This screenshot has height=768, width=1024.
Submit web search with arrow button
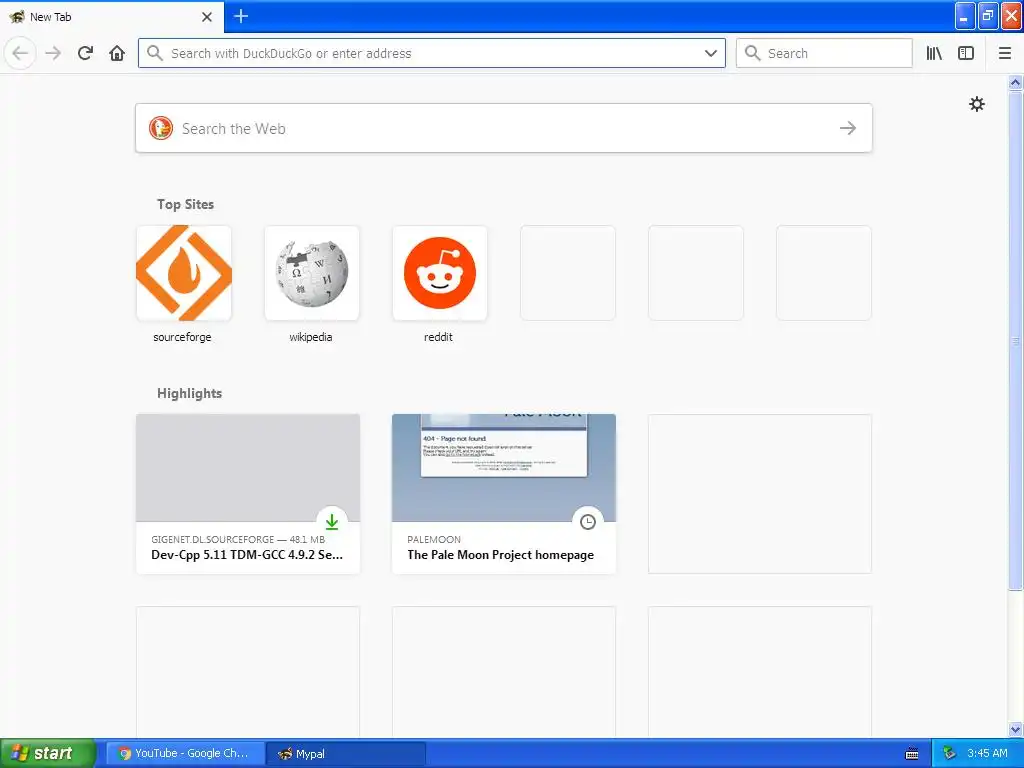[x=848, y=128]
